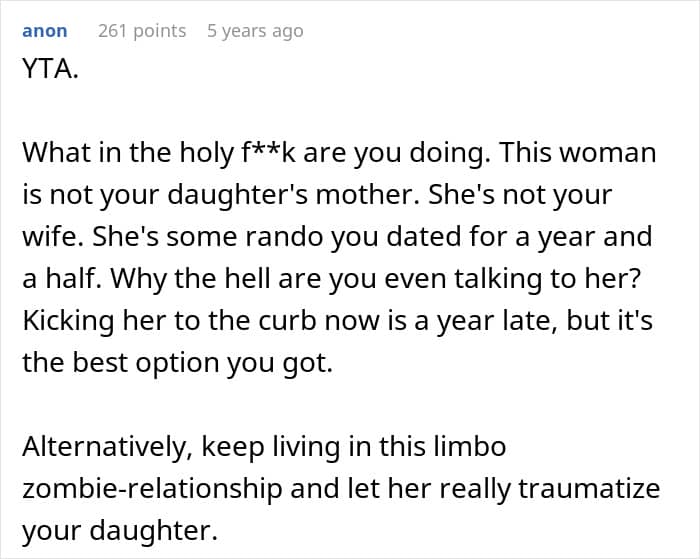Image resolution: width=700 pixels, height=559 pixels.
Task: Click the phrase "This woman"
Action: (x=577, y=153)
